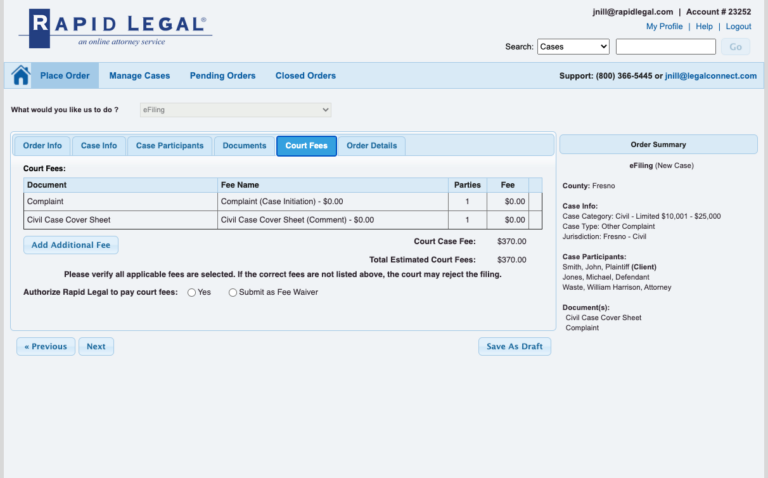Click the jnill@legalconnect.com support email link

click(711, 76)
